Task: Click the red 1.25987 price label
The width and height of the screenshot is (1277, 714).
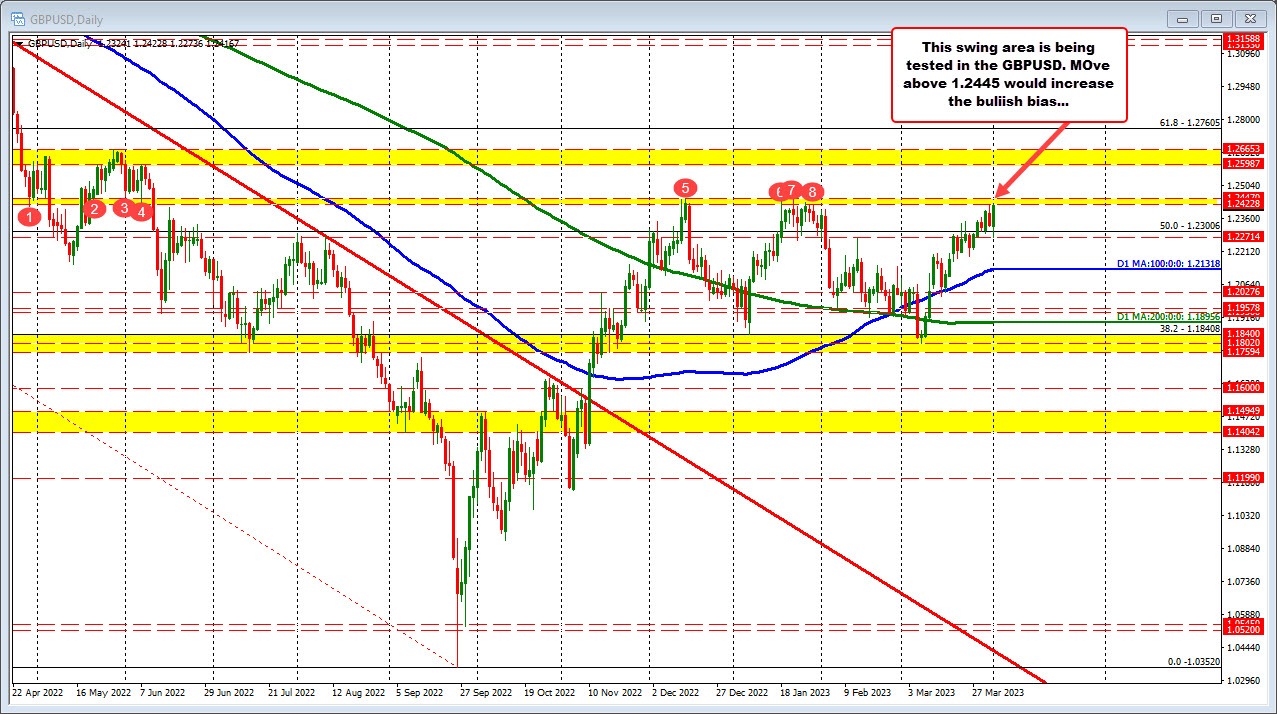Action: tap(1243, 163)
